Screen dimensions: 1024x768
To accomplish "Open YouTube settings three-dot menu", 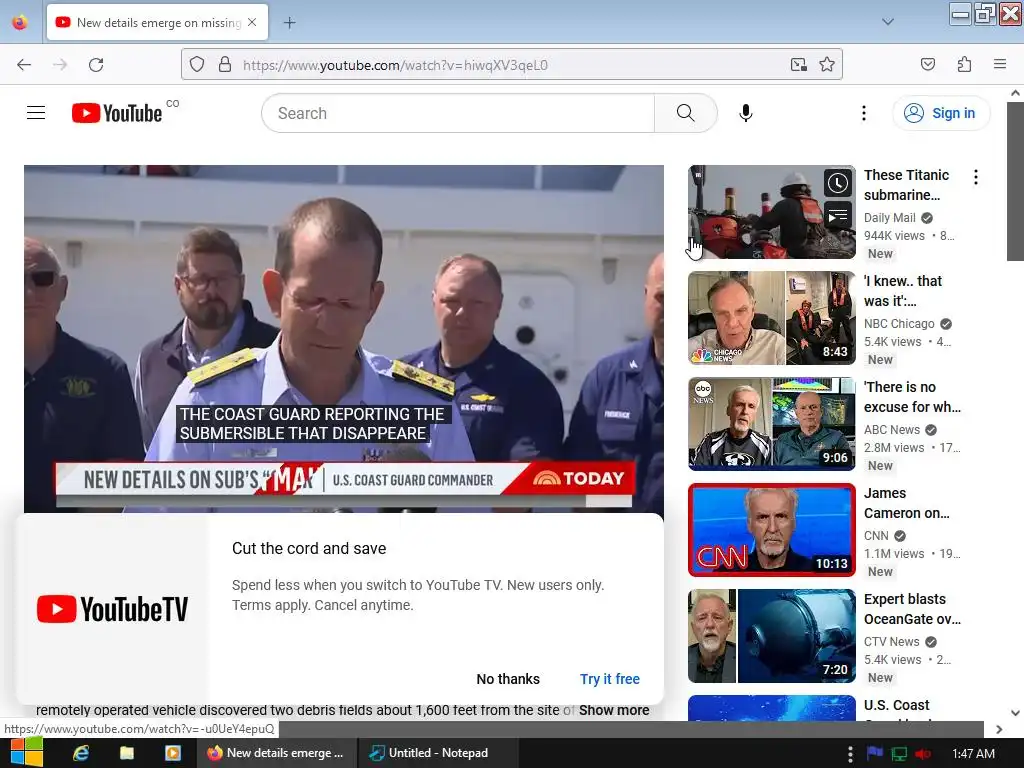I will pos(863,113).
